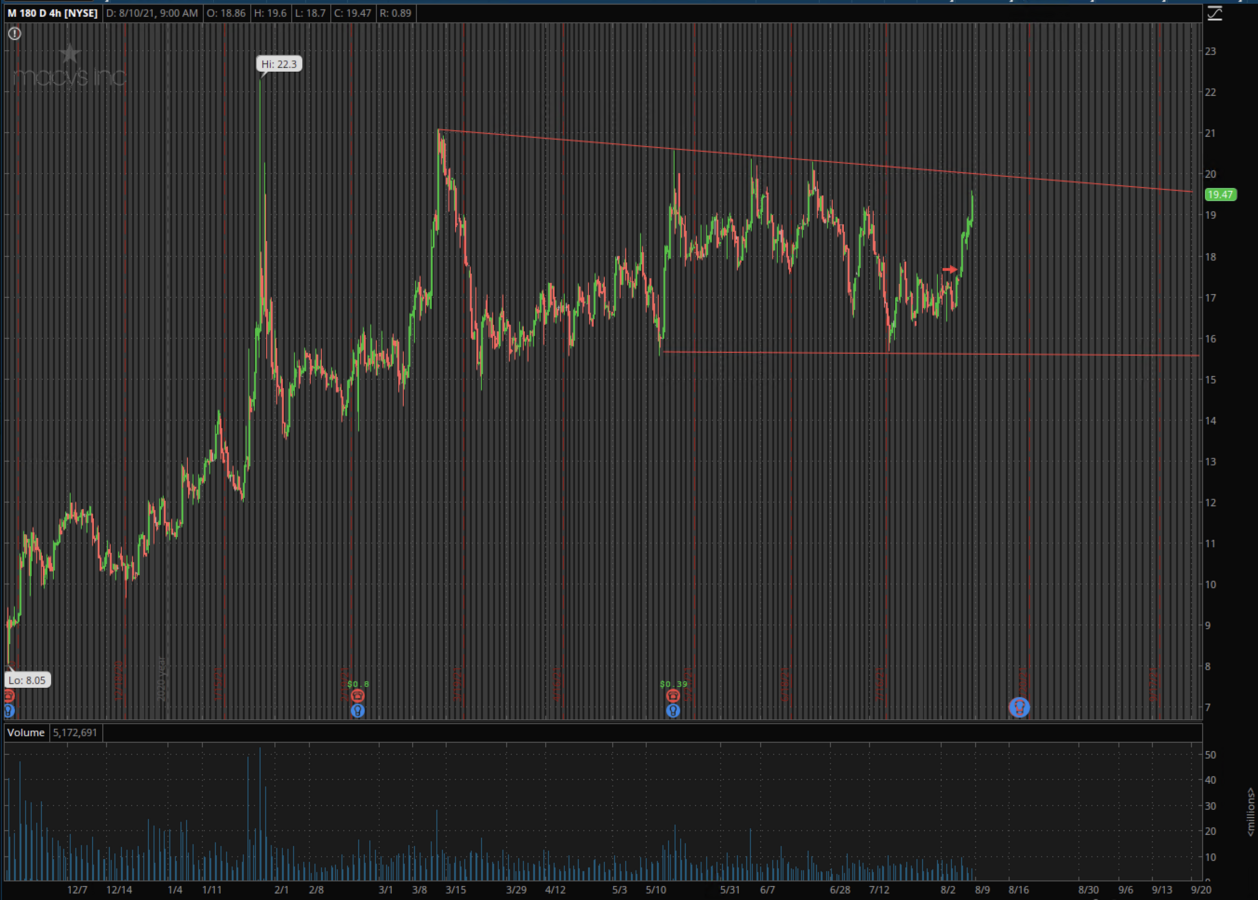Click the green 19.47 current price tag
This screenshot has width=1258, height=900.
pyautogui.click(x=1220, y=195)
